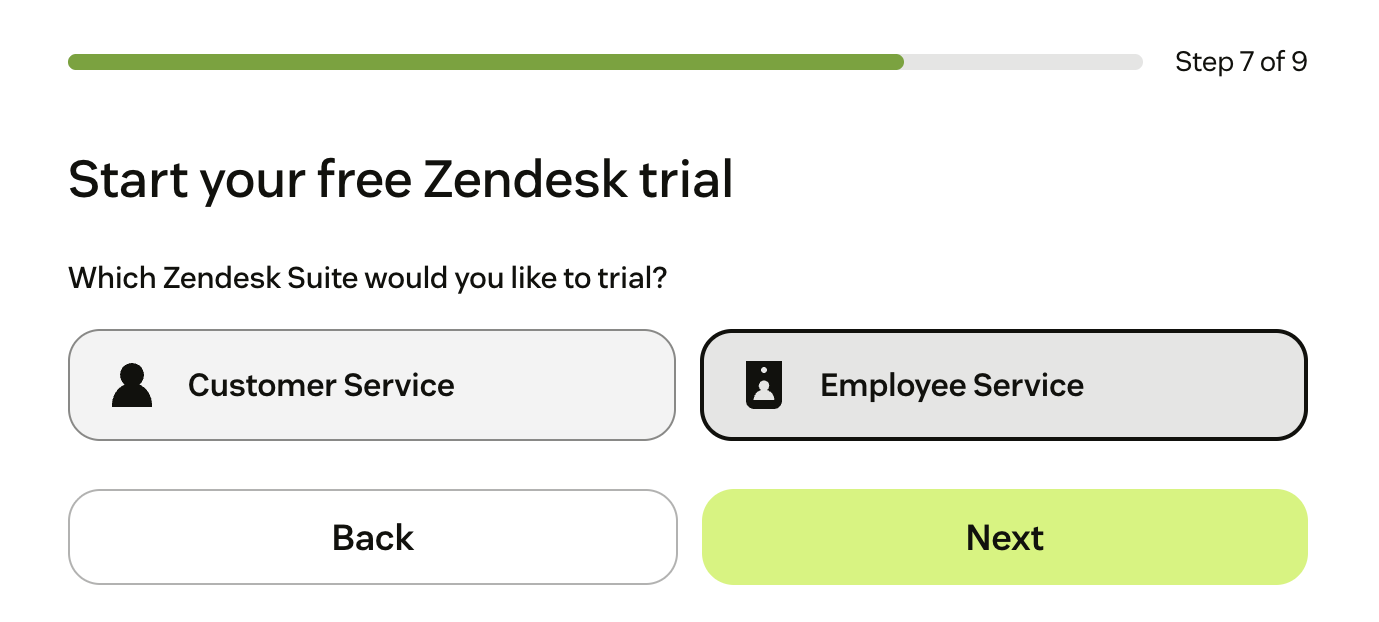Go back with the Back button
The width and height of the screenshot is (1379, 622).
pyautogui.click(x=372, y=537)
